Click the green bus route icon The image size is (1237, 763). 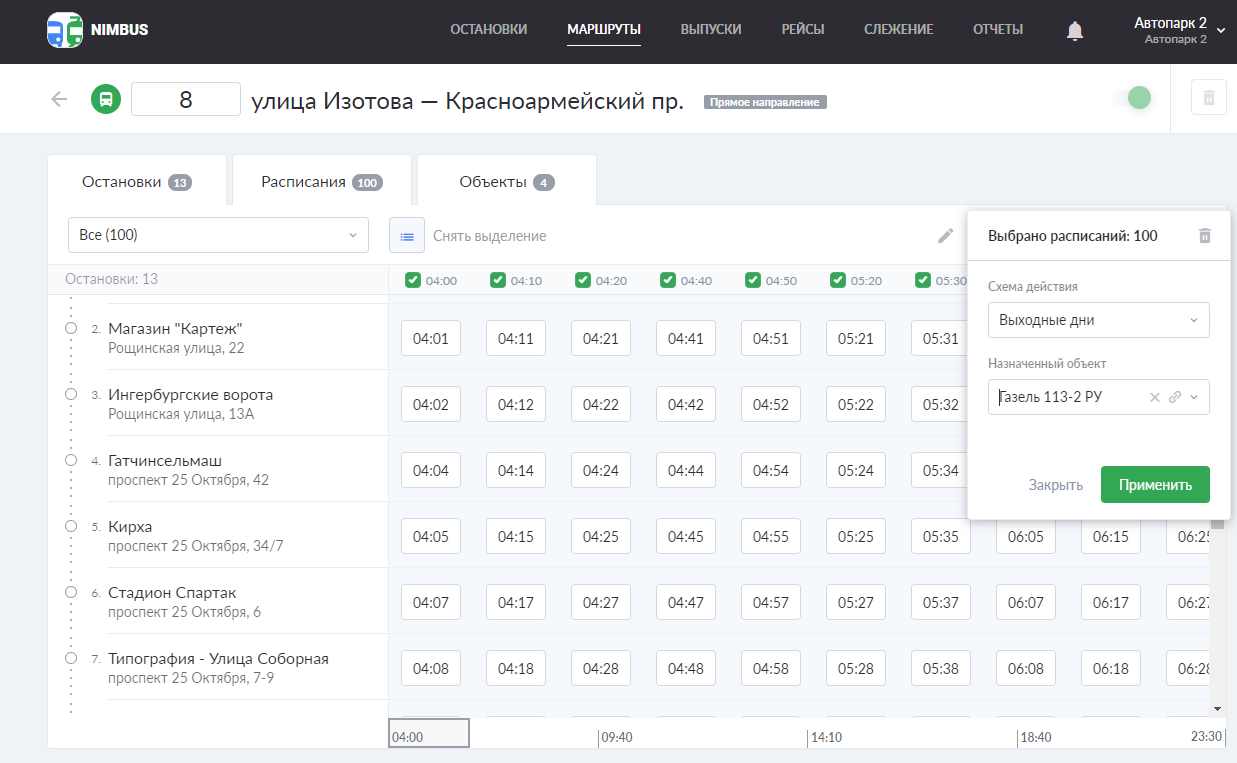tap(106, 98)
